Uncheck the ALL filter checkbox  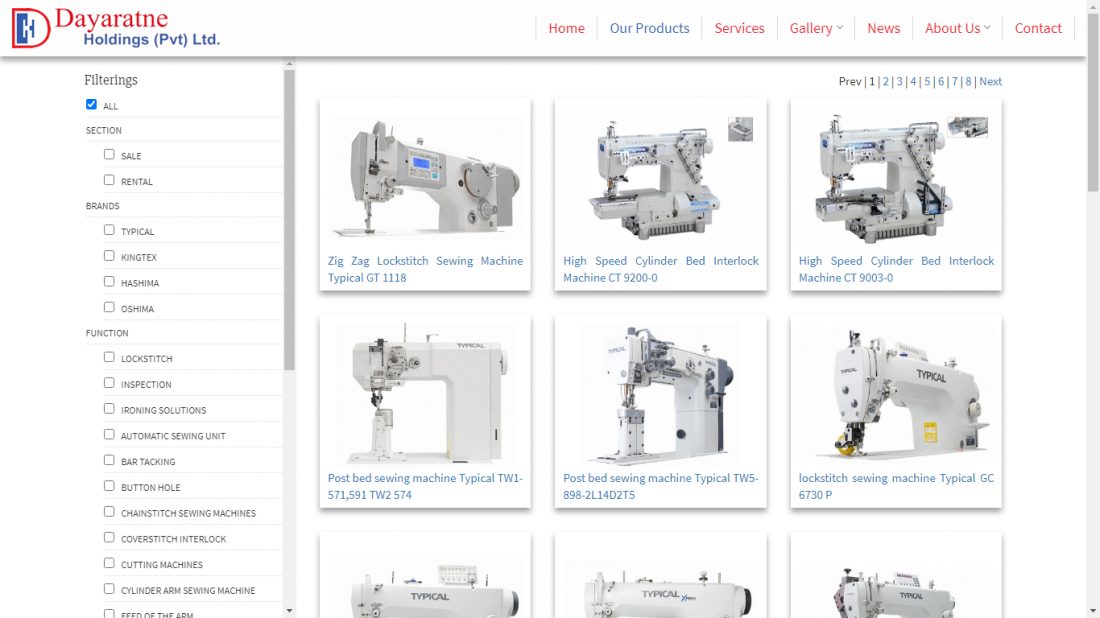point(91,105)
